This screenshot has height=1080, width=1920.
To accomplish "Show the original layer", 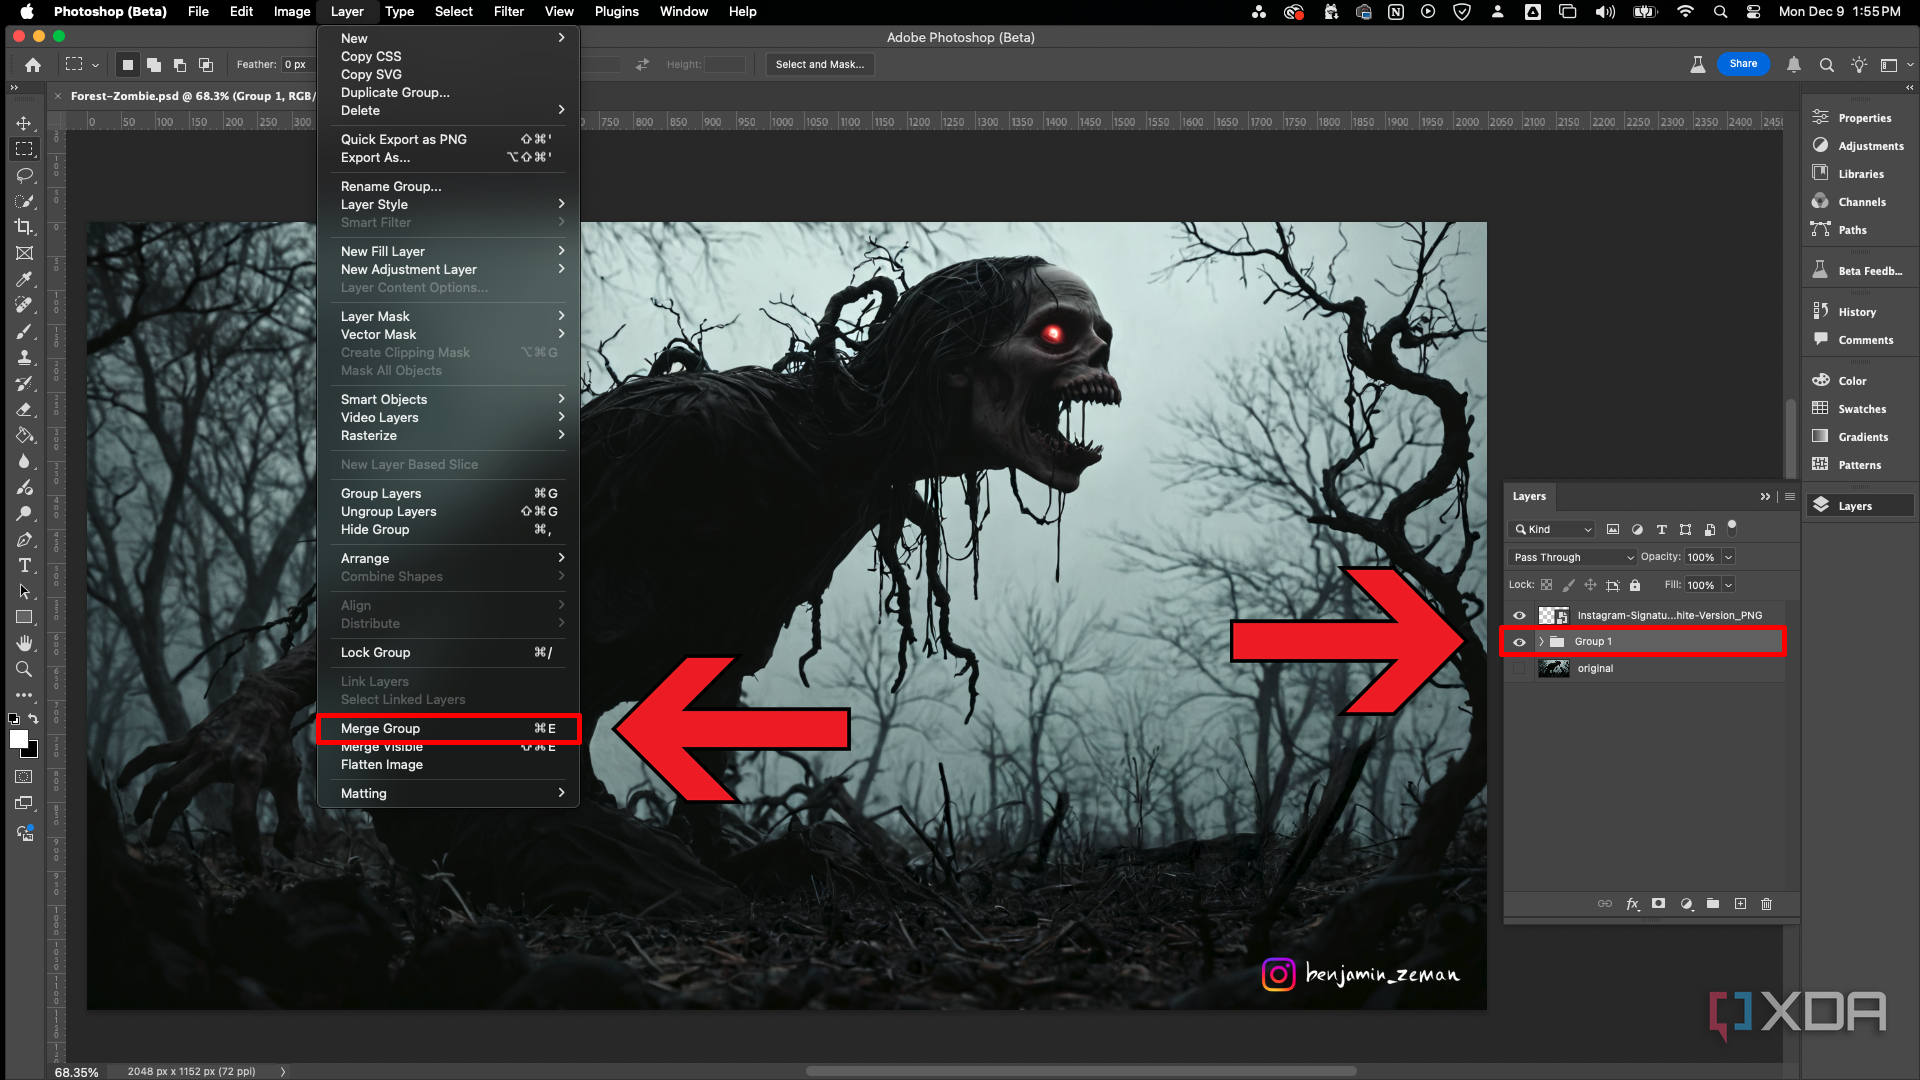I will pyautogui.click(x=1519, y=669).
